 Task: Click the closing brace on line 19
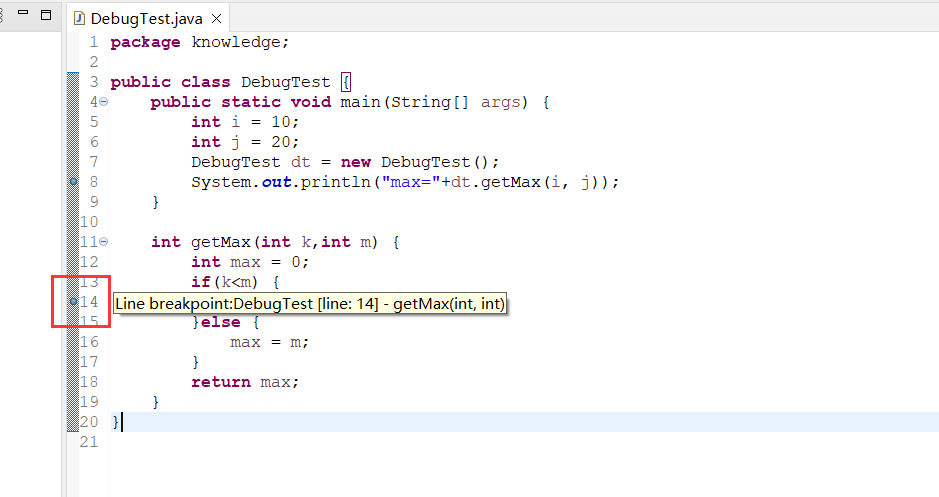(156, 402)
